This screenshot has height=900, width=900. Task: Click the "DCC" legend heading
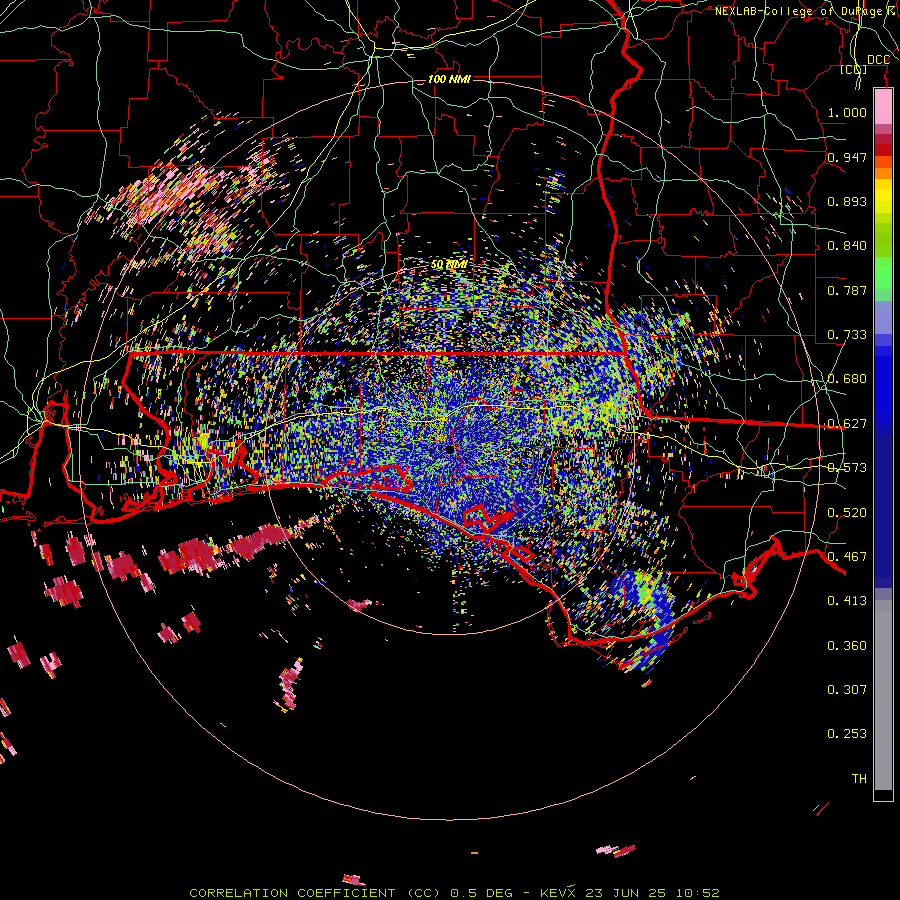(x=878, y=60)
